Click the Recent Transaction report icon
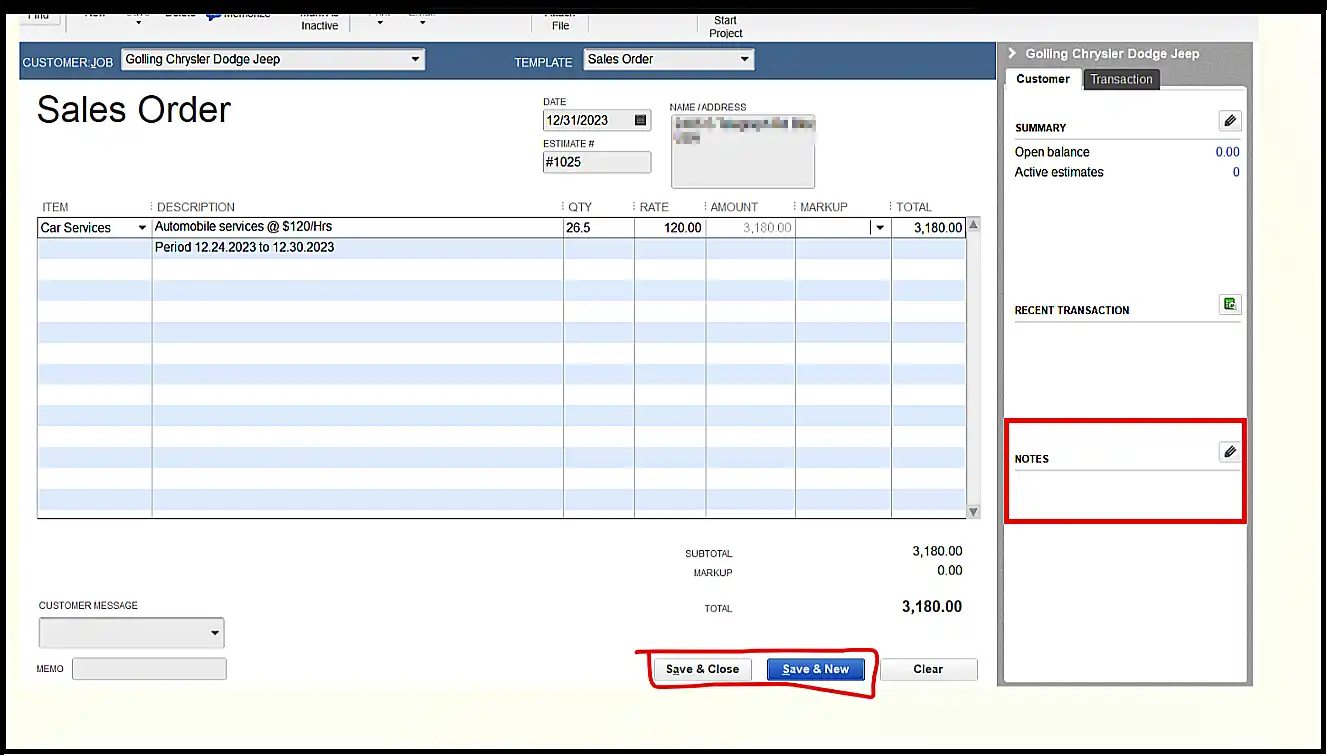 (1230, 304)
